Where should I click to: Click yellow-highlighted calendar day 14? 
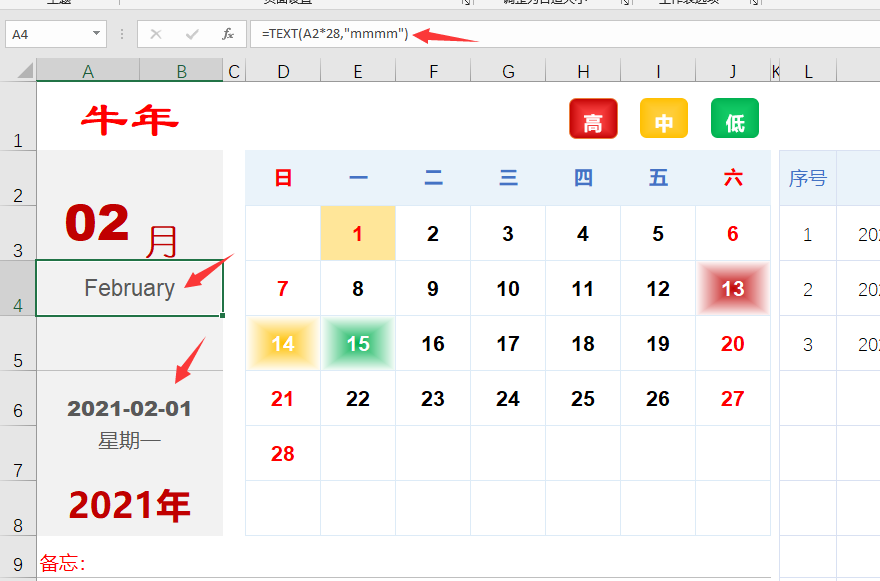click(x=283, y=343)
